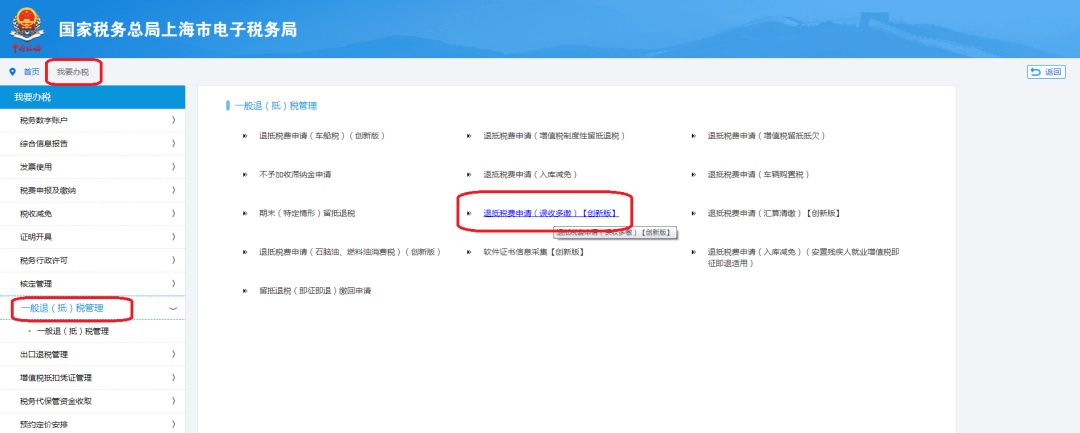The width and height of the screenshot is (1080, 433).
Task: Click the chevron next to 核定管理
Action: pos(173,284)
